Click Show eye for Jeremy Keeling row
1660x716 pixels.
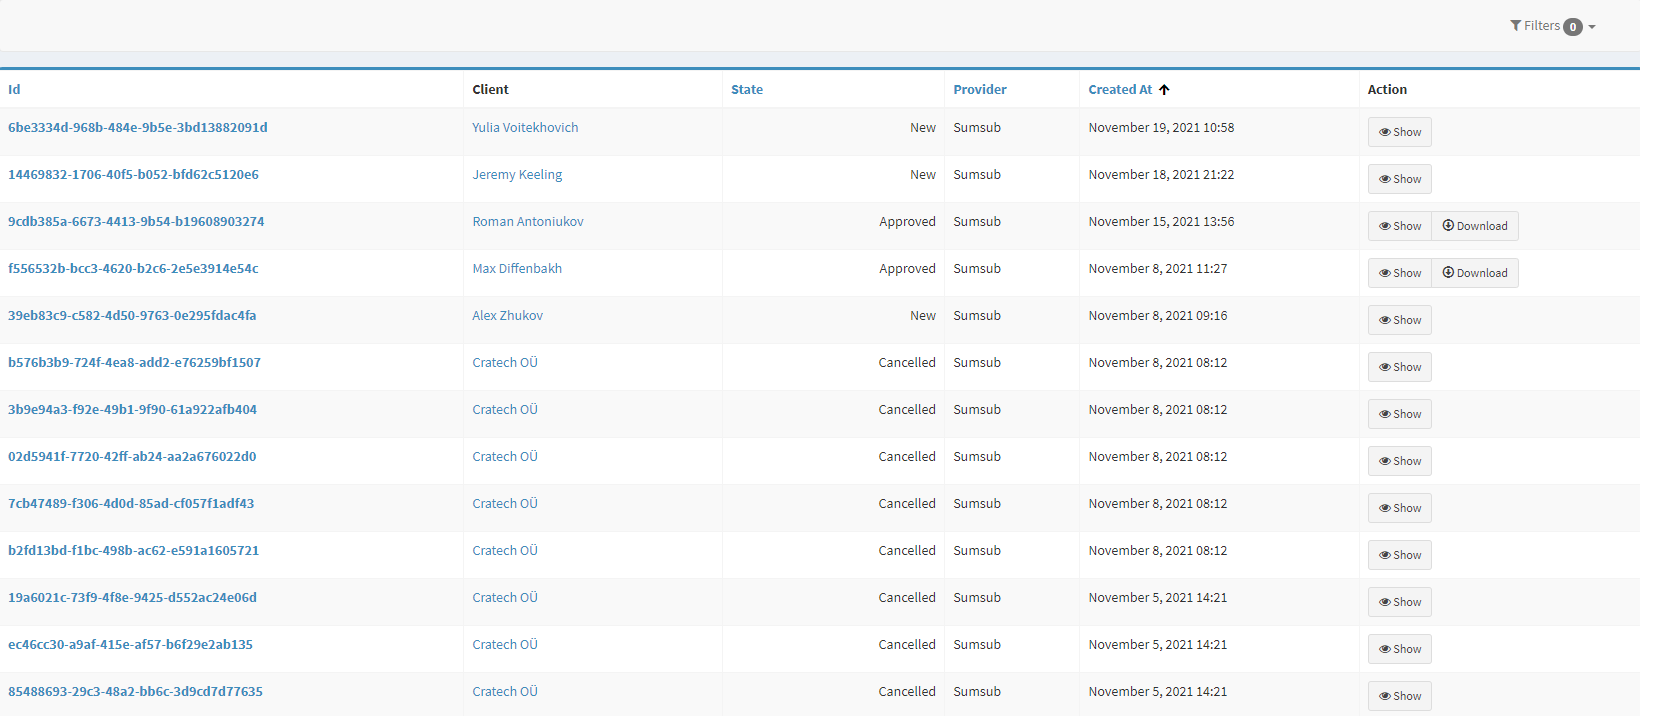click(x=1385, y=180)
